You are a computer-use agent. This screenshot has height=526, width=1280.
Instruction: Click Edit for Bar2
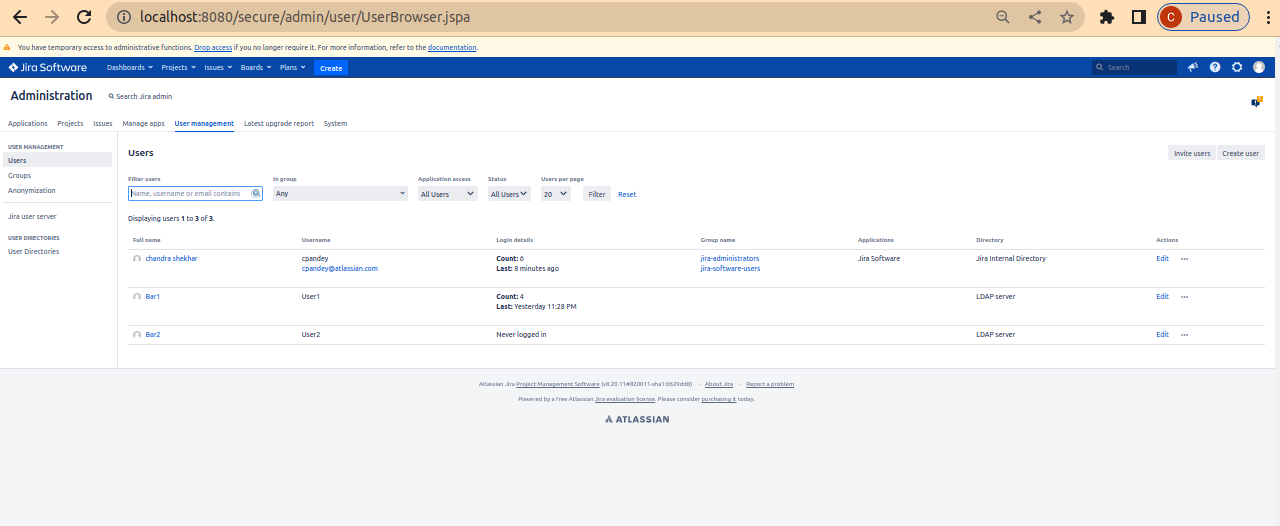[1162, 334]
